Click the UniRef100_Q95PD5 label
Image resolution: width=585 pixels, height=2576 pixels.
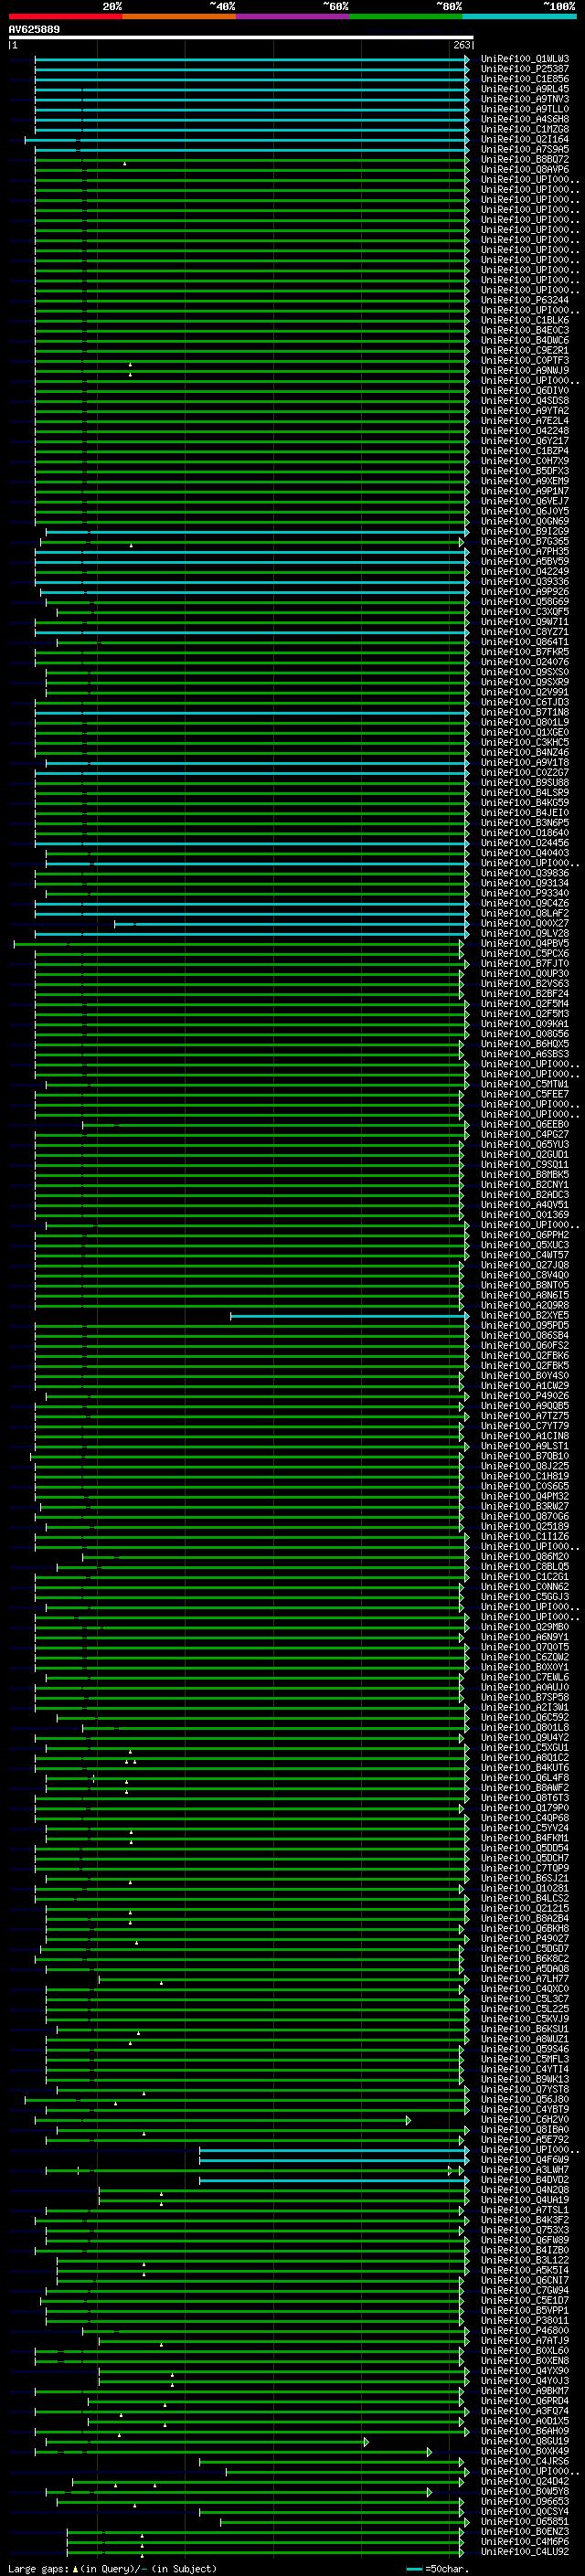(x=525, y=1326)
